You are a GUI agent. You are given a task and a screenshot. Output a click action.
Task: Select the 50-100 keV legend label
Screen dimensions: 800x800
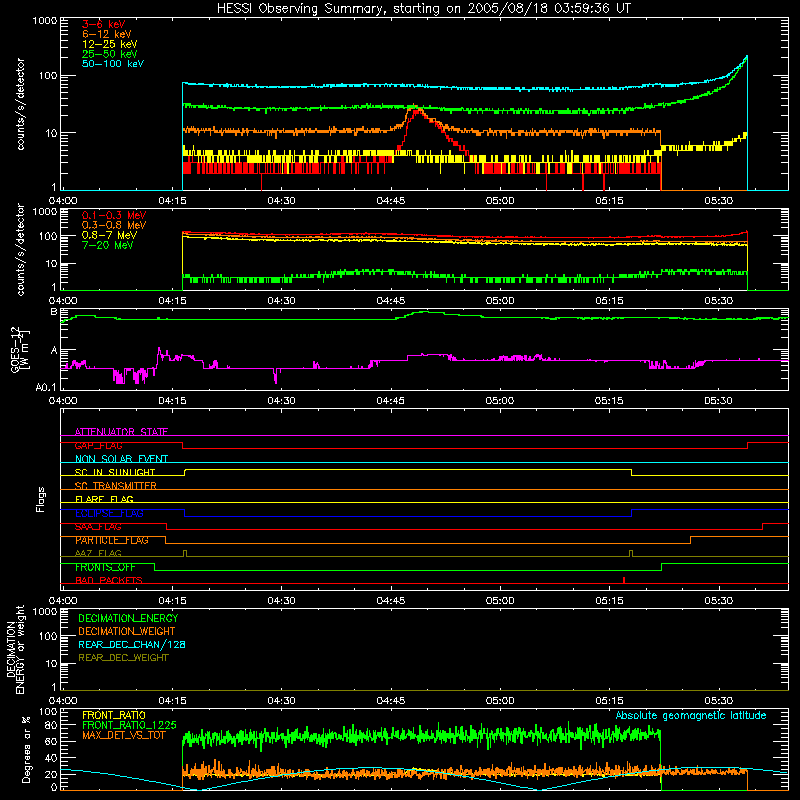(x=113, y=64)
